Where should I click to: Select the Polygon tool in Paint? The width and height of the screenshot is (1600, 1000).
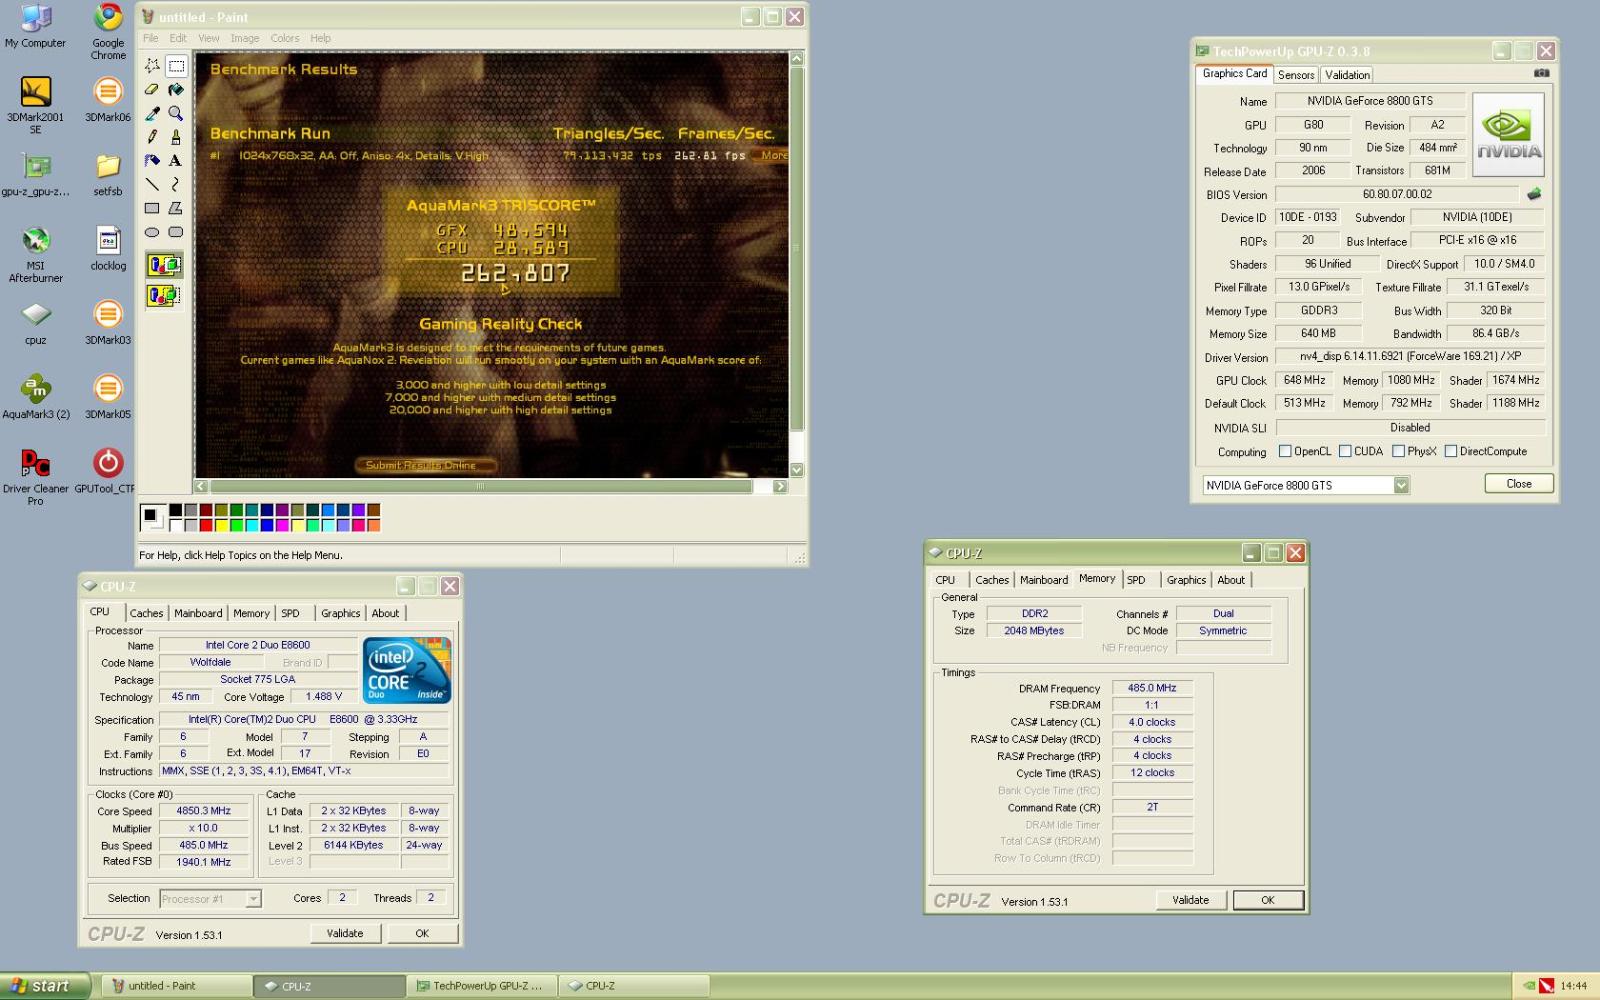click(176, 208)
